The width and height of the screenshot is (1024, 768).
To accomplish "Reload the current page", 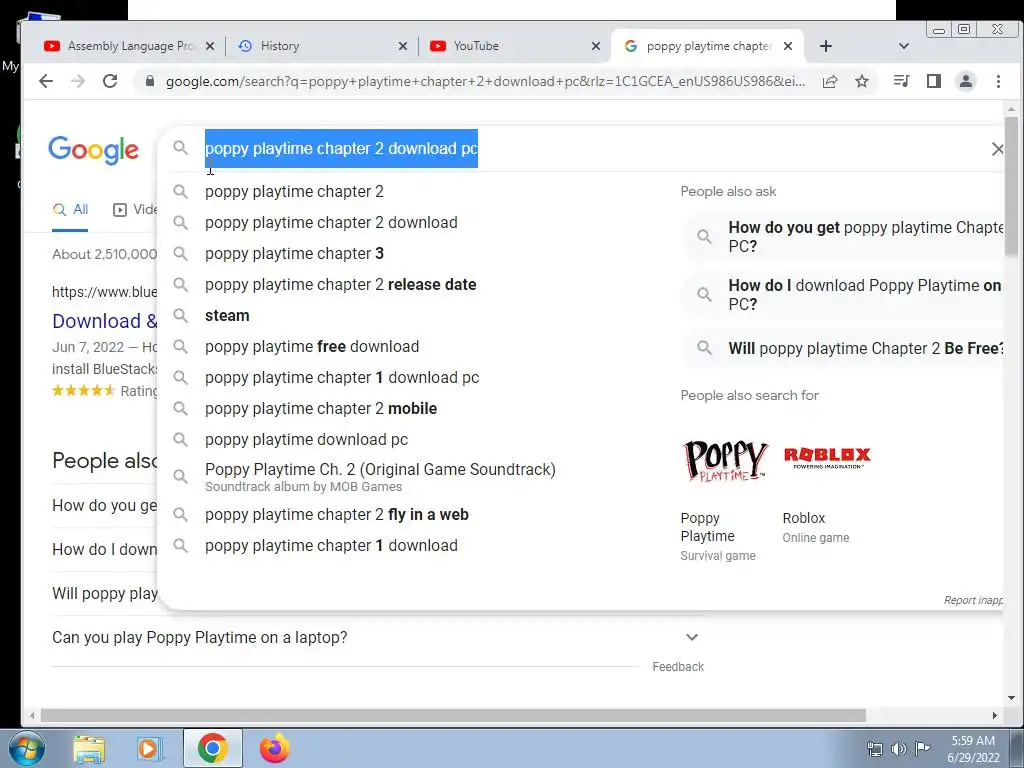I will 110,81.
